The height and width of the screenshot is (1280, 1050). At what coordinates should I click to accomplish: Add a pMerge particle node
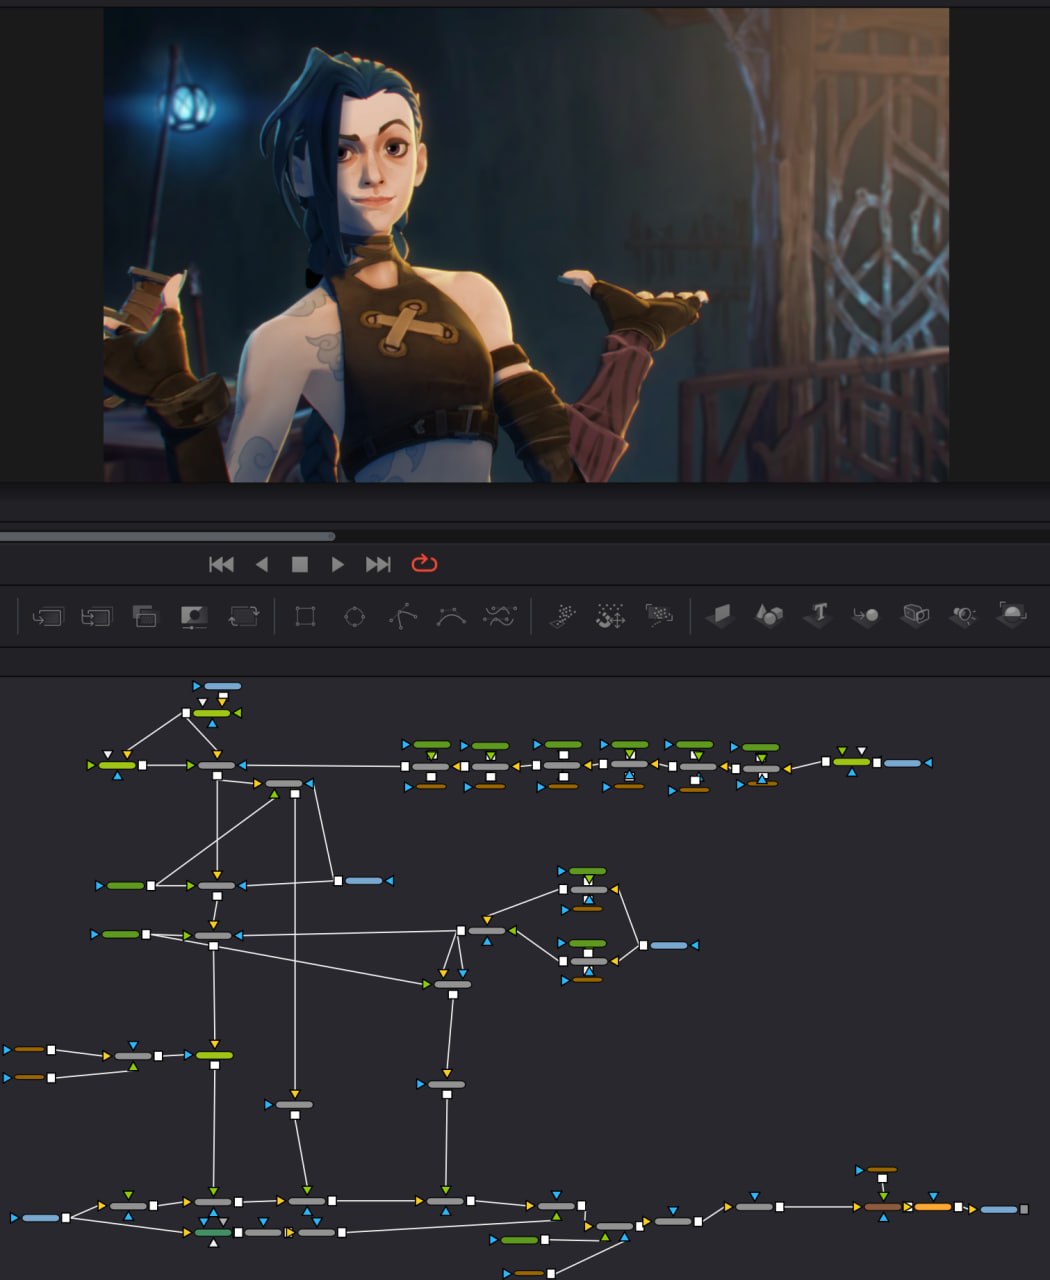coord(610,616)
